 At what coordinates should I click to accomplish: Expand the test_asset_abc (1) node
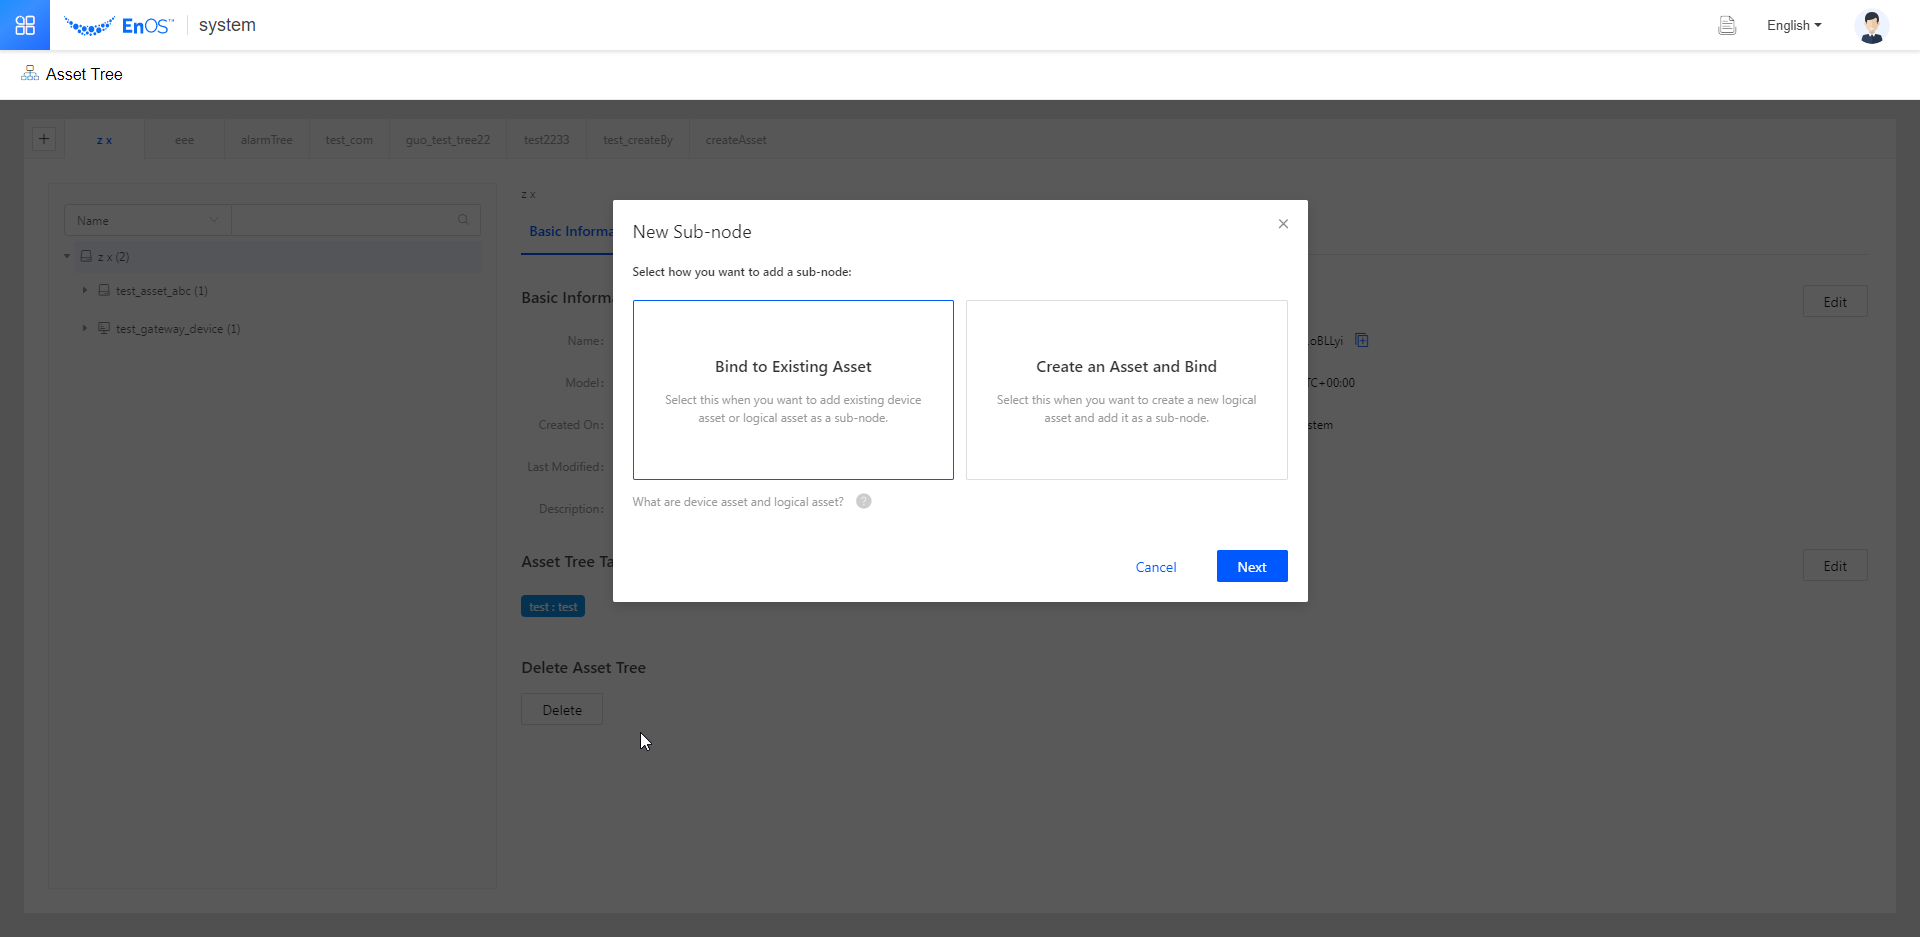pyautogui.click(x=85, y=291)
